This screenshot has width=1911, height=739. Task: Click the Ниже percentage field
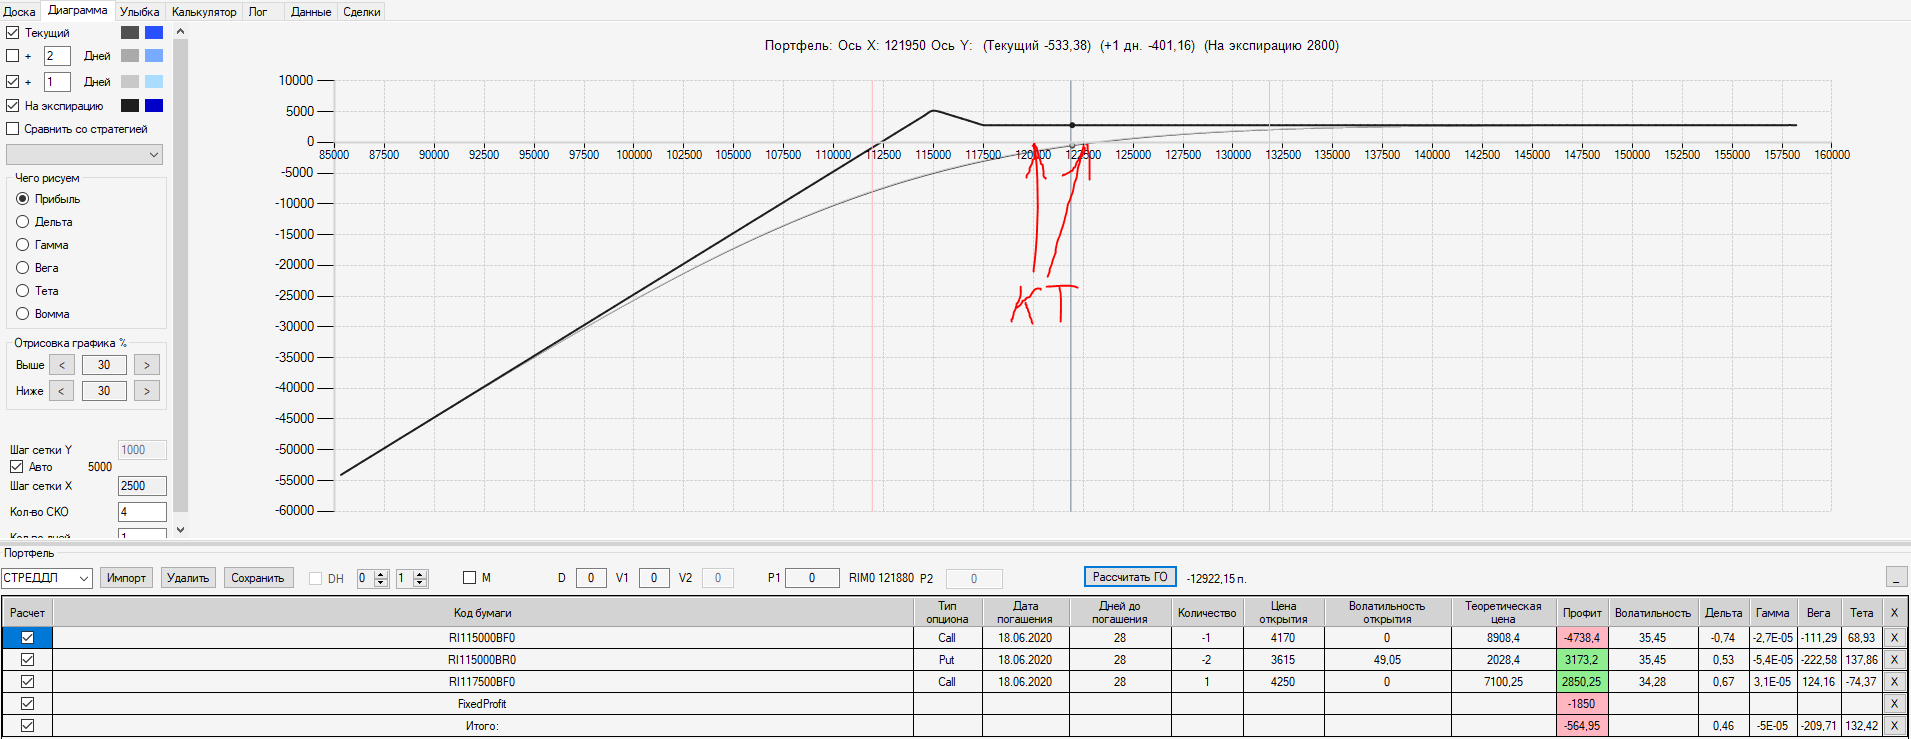pyautogui.click(x=104, y=391)
